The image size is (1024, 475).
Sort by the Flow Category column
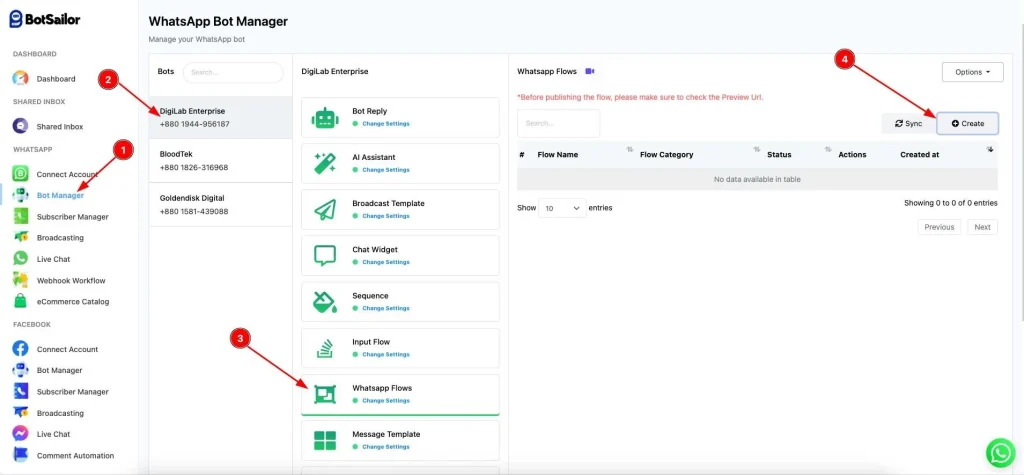point(699,154)
